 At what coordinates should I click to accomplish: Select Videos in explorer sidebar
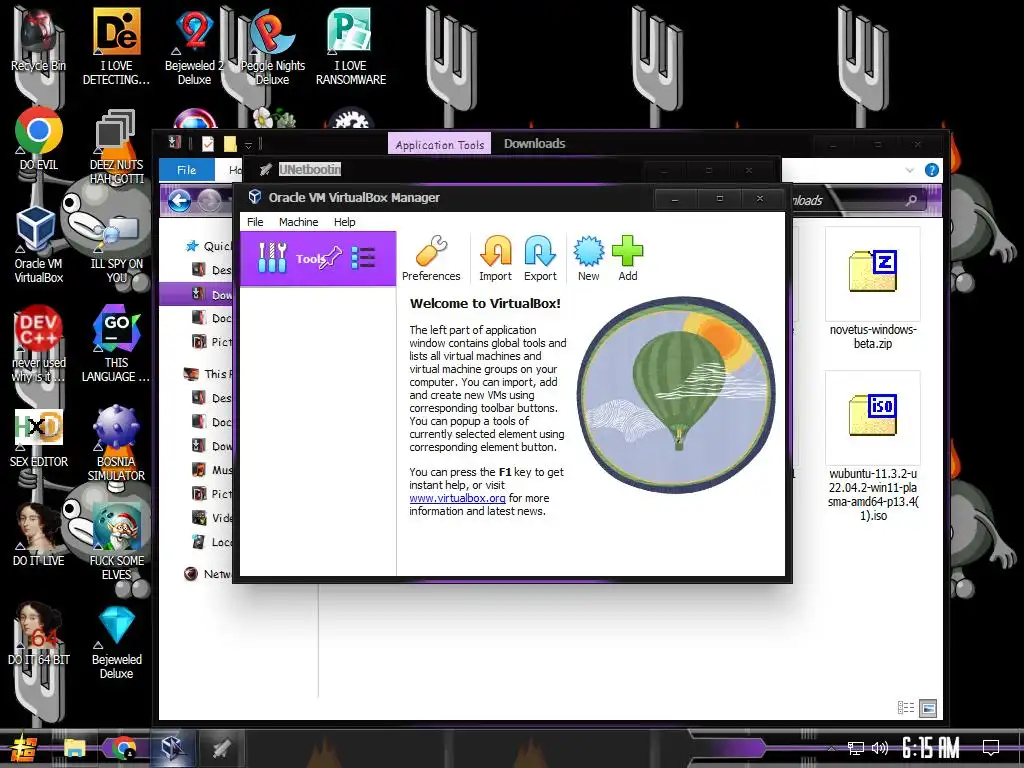coord(212,518)
